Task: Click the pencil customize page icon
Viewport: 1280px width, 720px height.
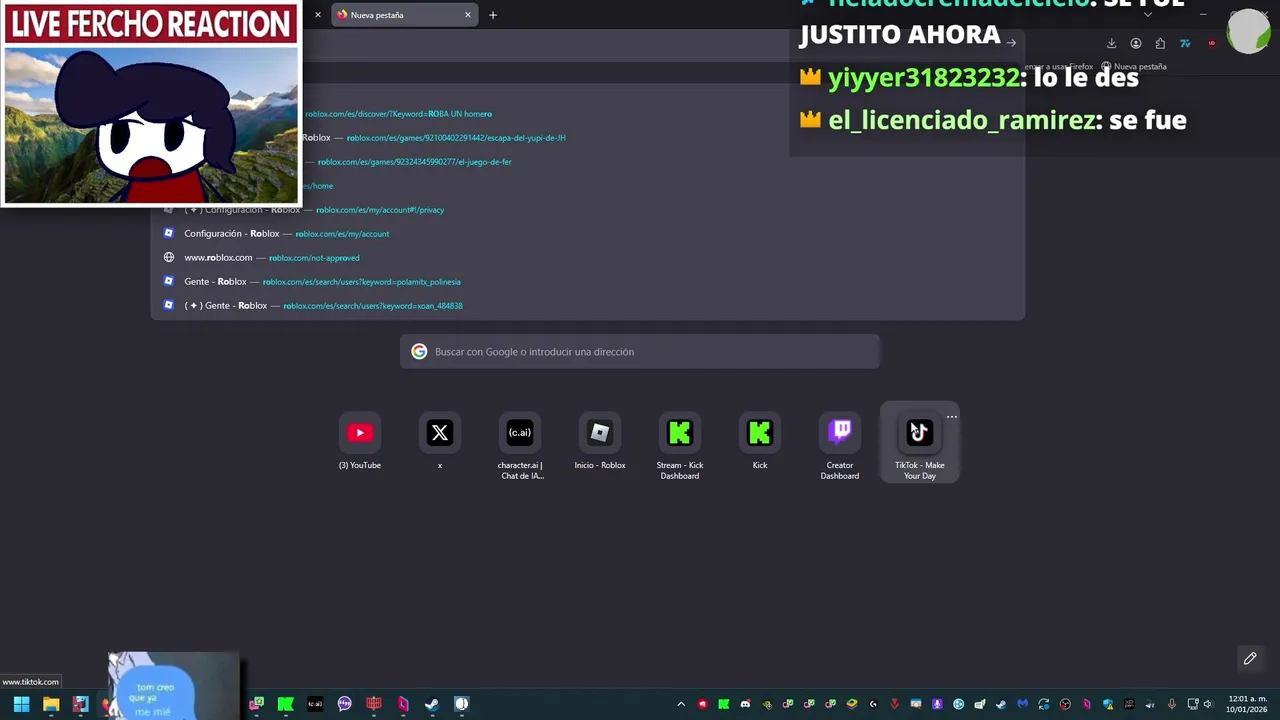Action: pyautogui.click(x=1250, y=658)
